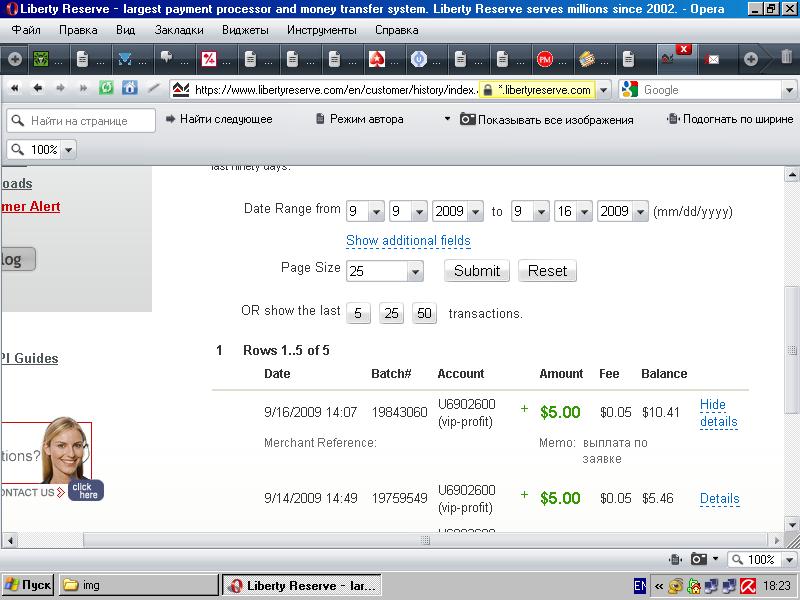Open Details for batch 19759549
Viewport: 800px width, 600px height.
(719, 498)
